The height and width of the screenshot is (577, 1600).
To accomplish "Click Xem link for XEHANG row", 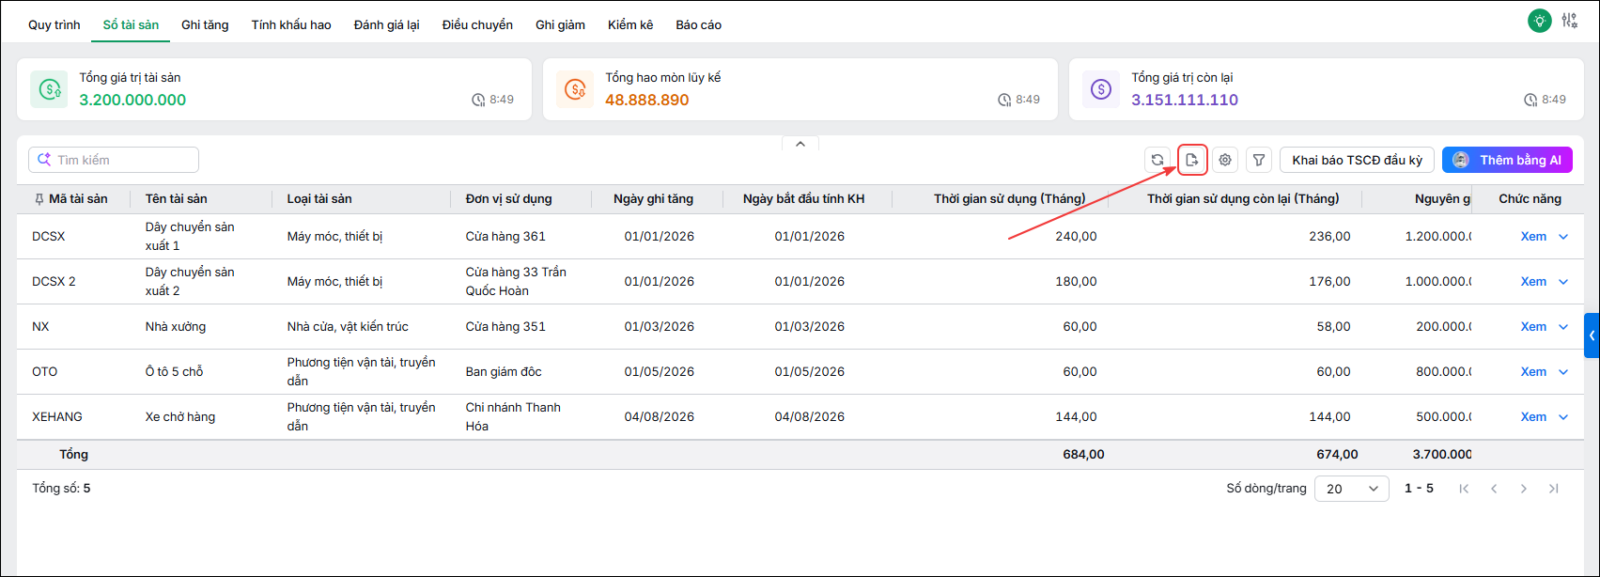I will 1533,417.
